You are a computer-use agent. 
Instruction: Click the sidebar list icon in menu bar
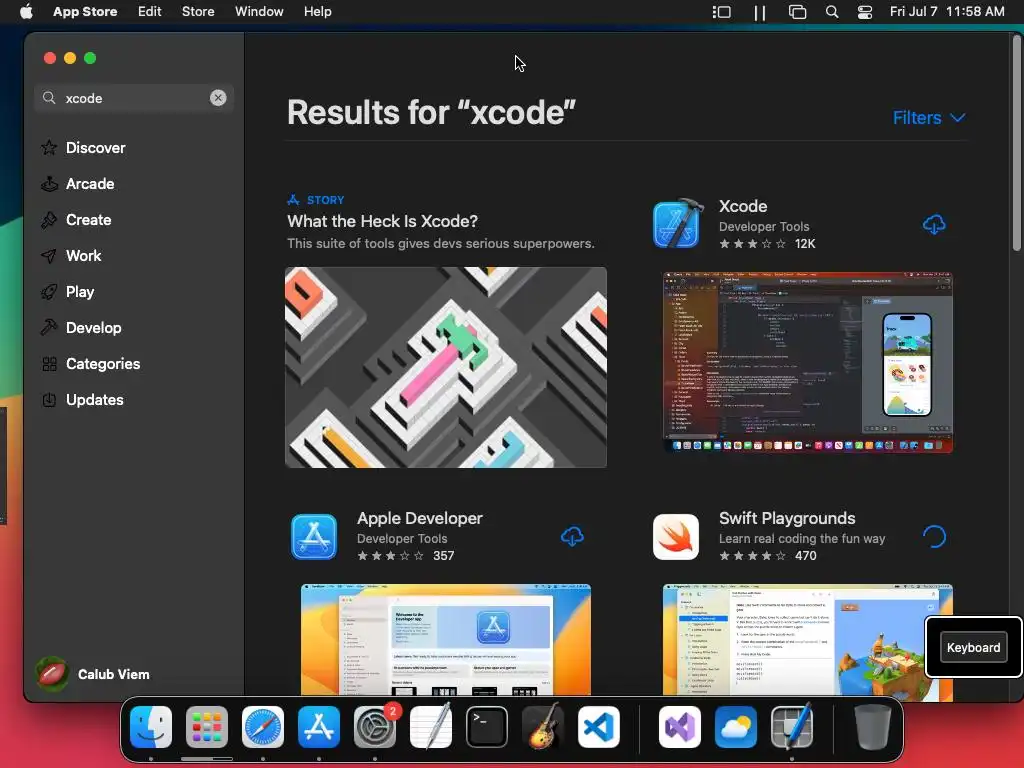(721, 11)
